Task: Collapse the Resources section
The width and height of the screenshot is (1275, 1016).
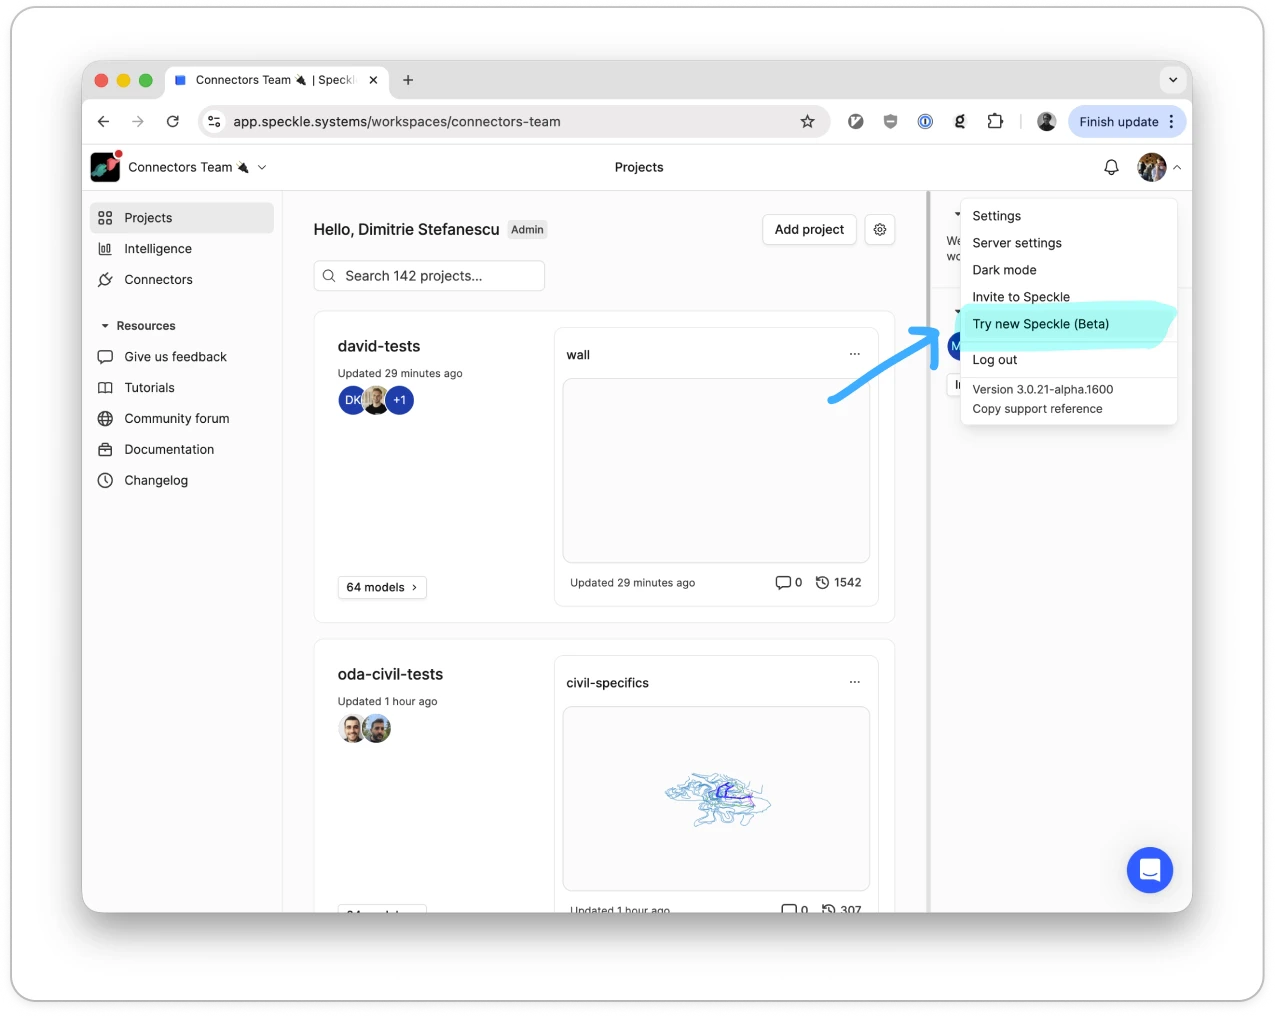Action: 105,325
